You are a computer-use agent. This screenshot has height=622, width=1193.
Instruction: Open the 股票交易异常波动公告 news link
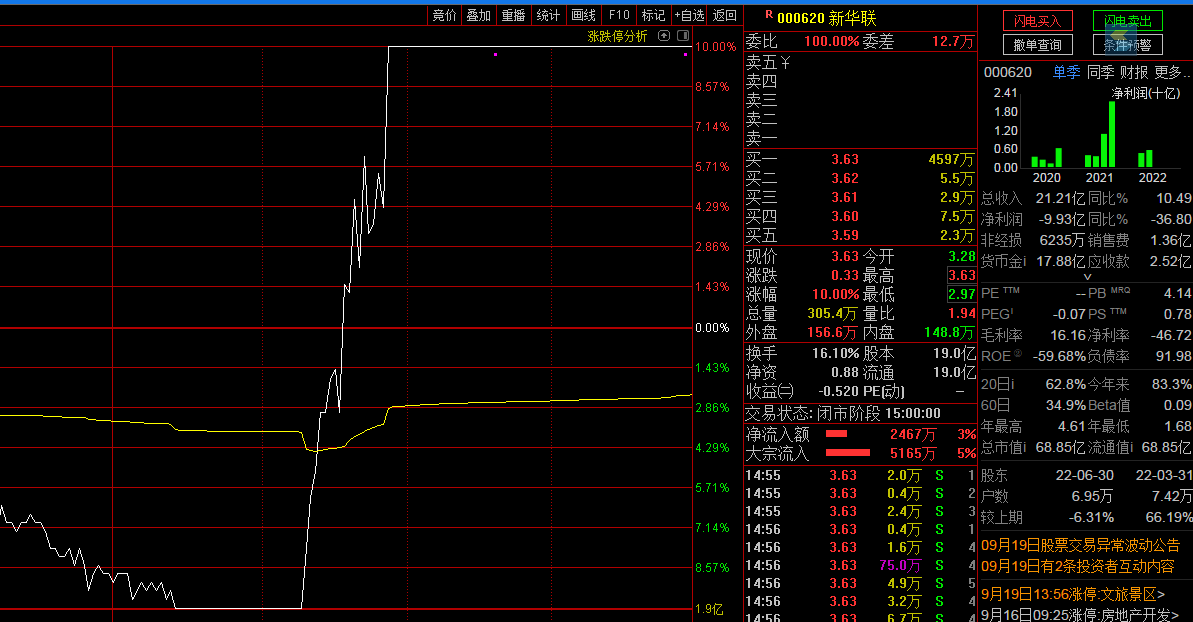coord(1080,545)
